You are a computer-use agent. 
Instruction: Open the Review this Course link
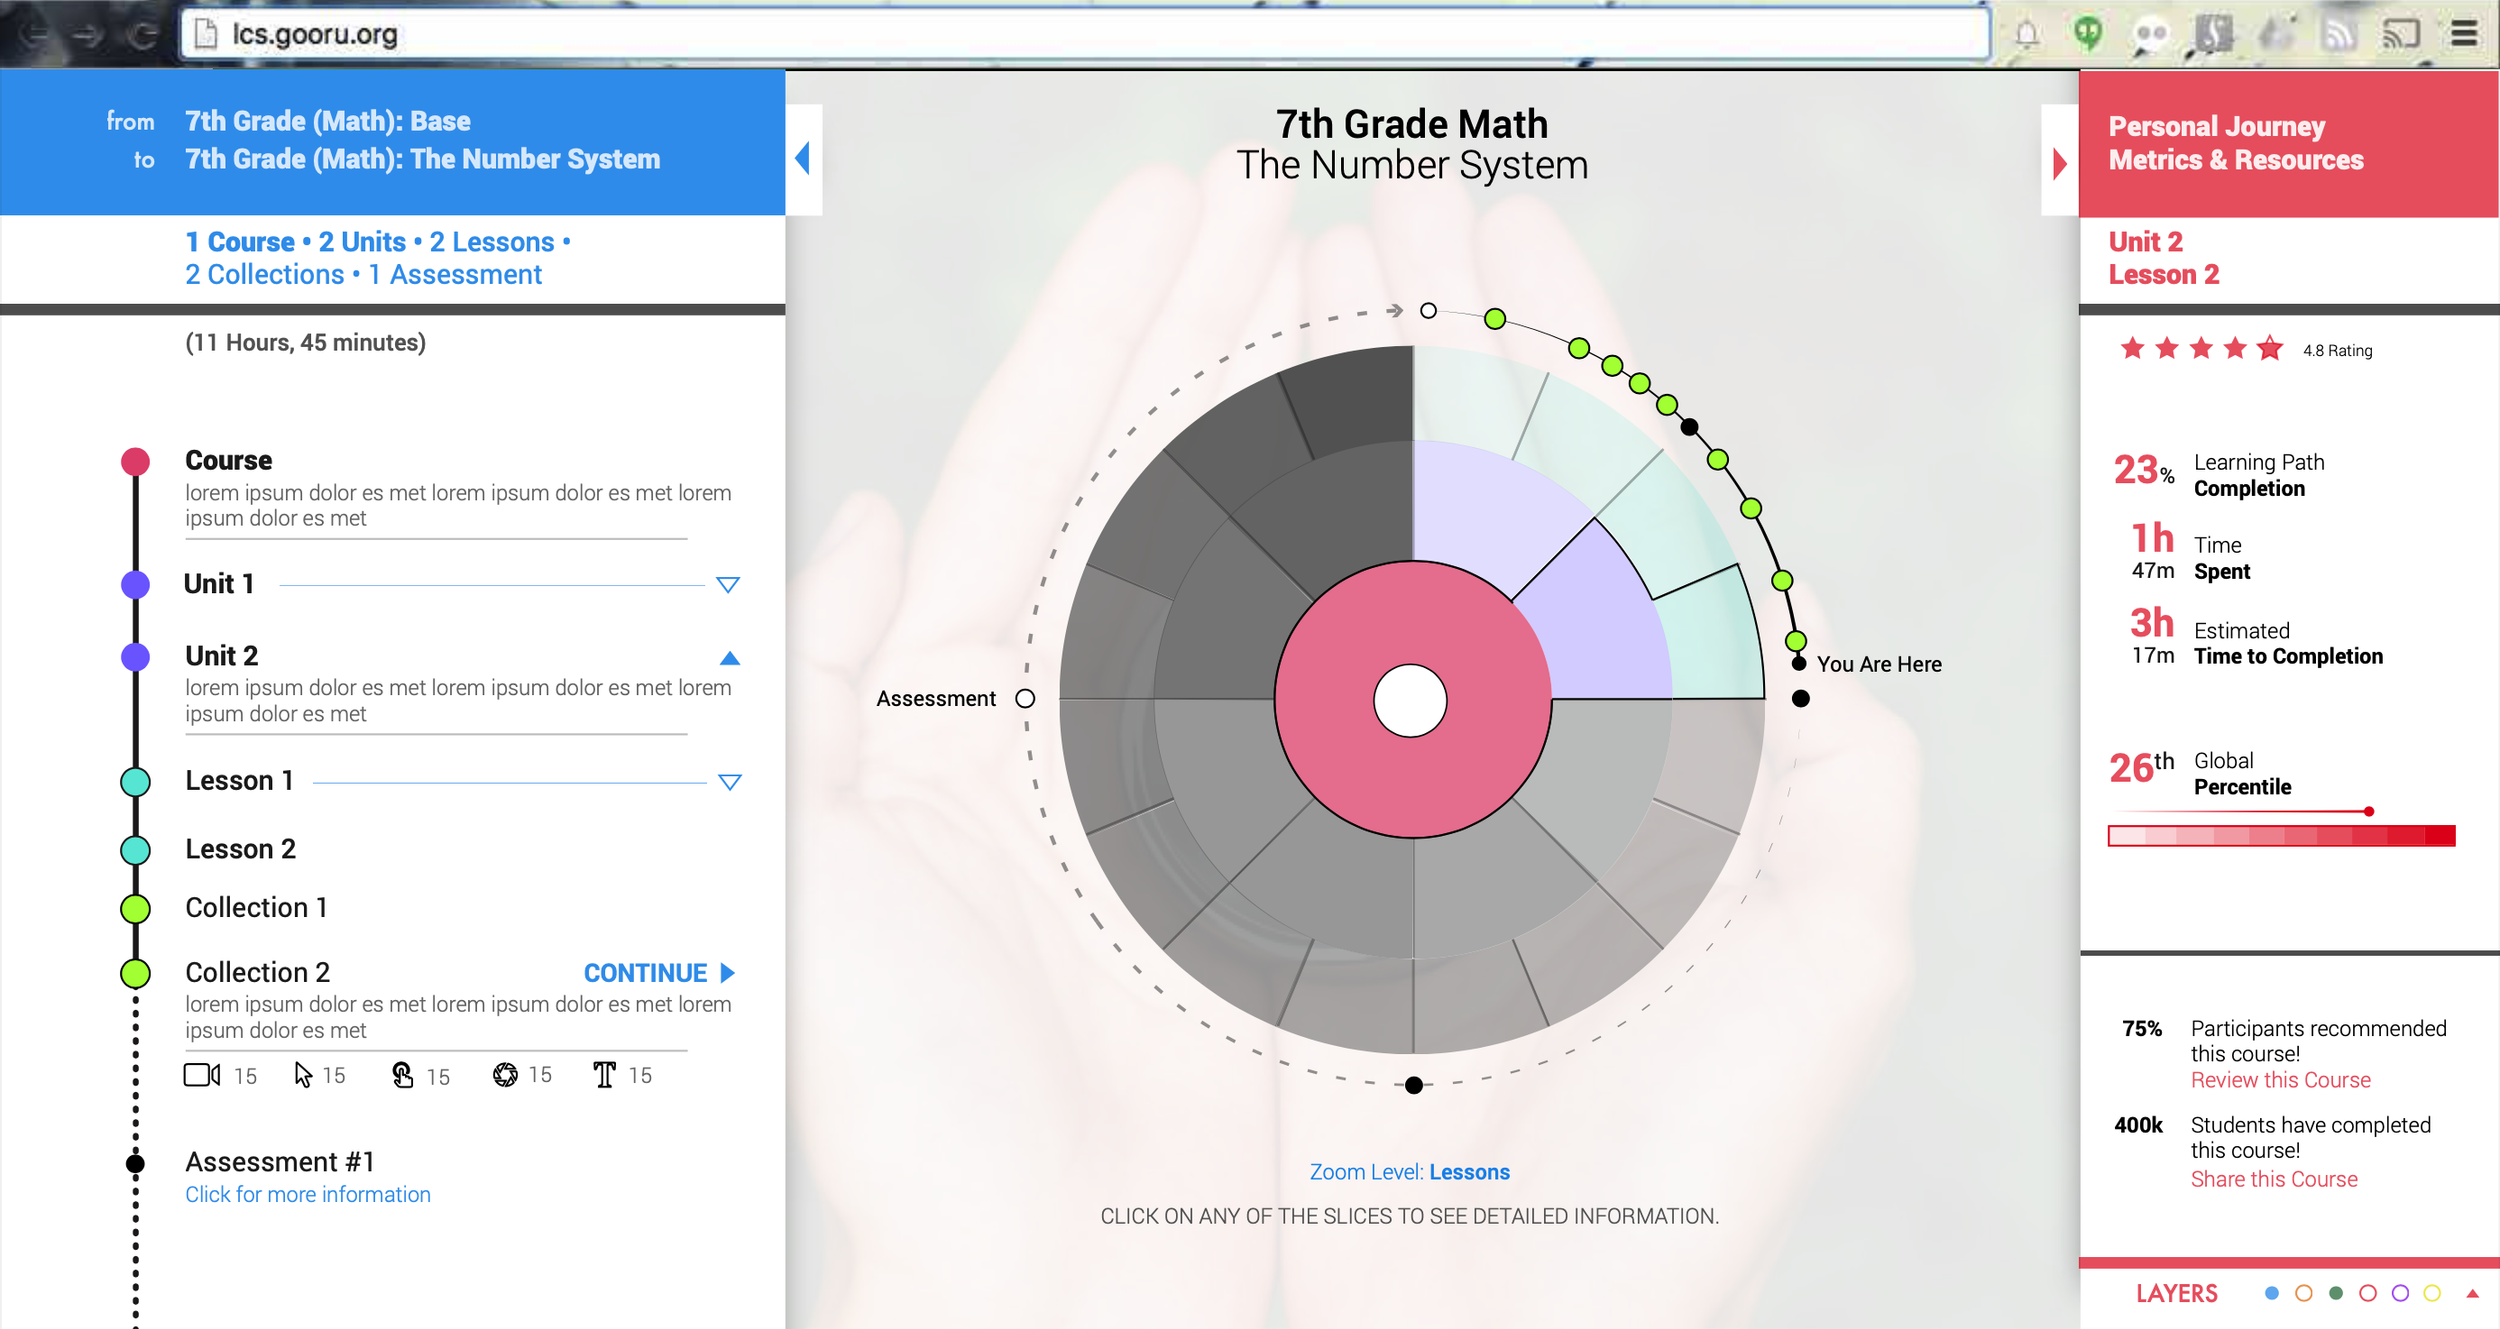tap(2280, 1080)
